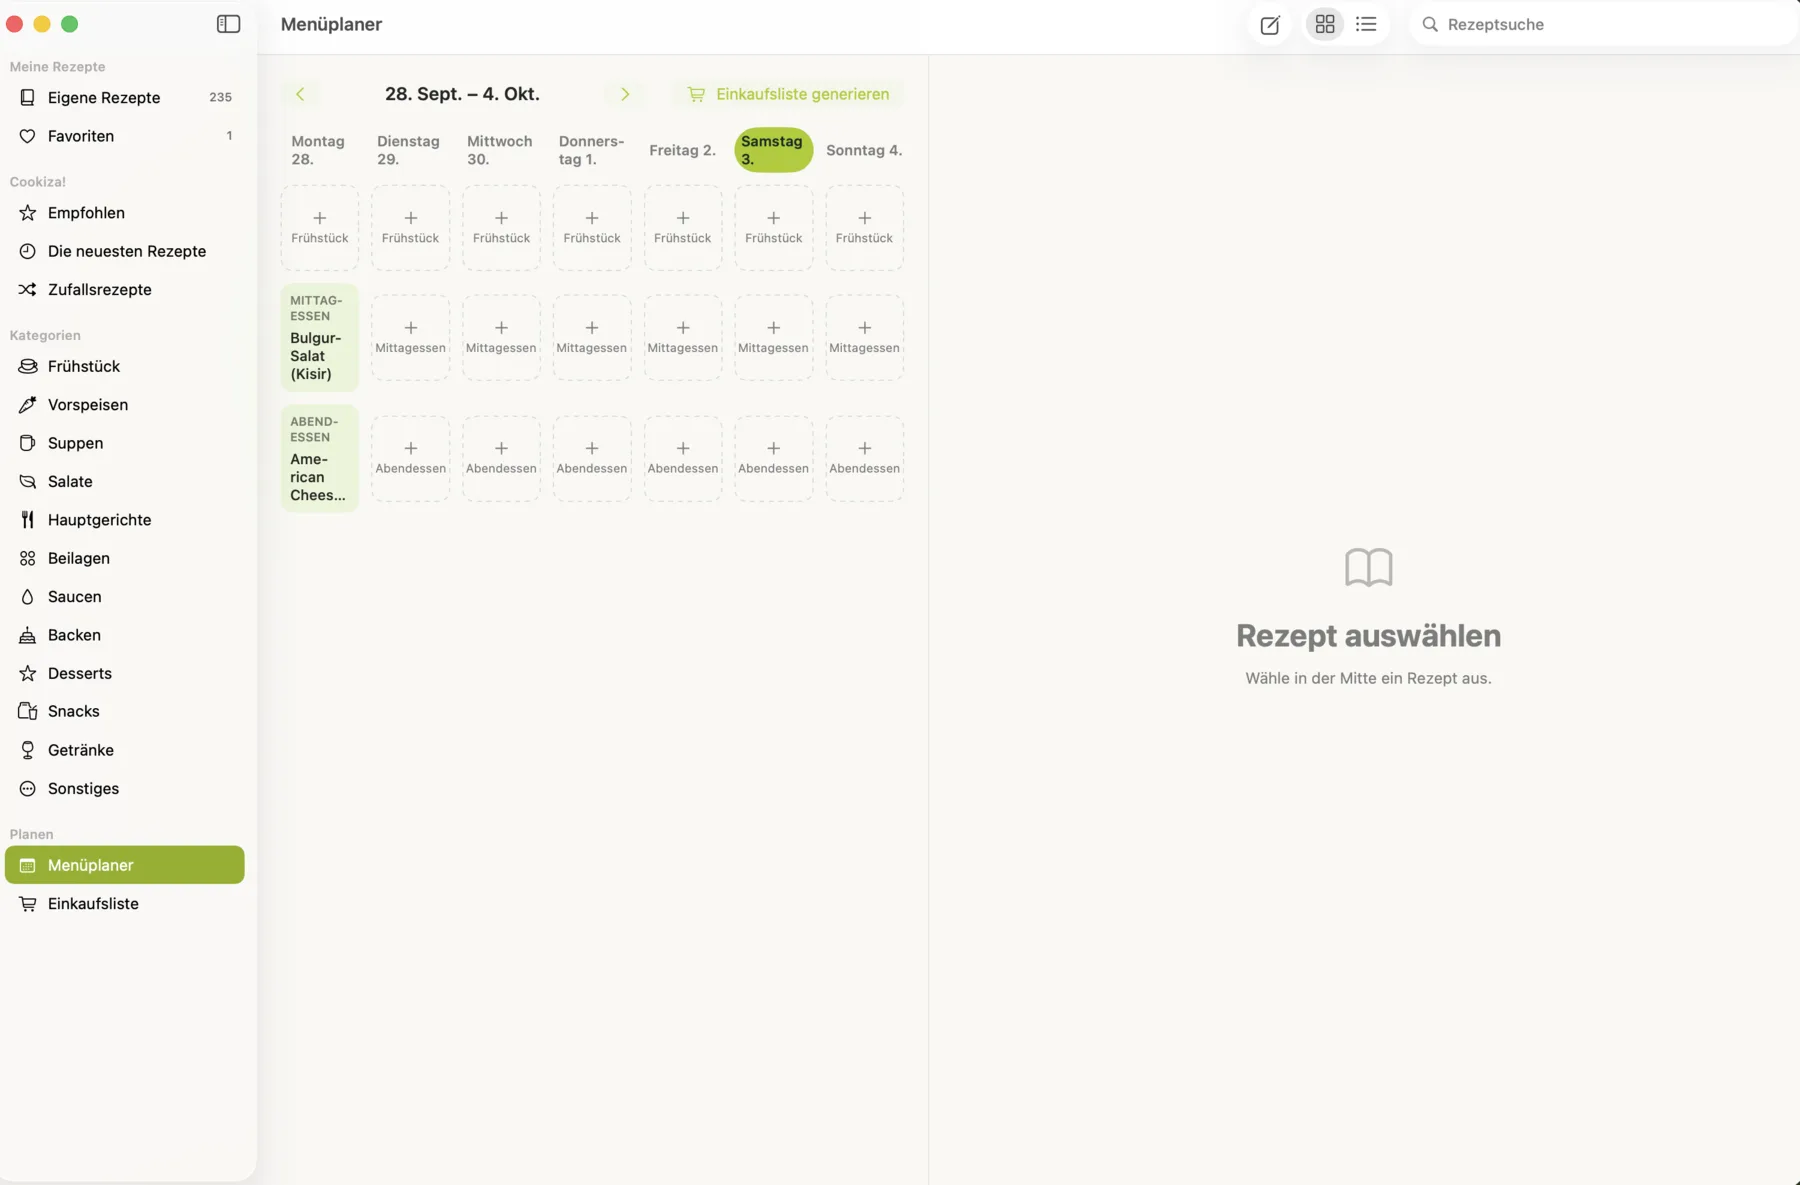This screenshot has height=1185, width=1800.
Task: Click the Saucen drop icon
Action: coord(28,597)
